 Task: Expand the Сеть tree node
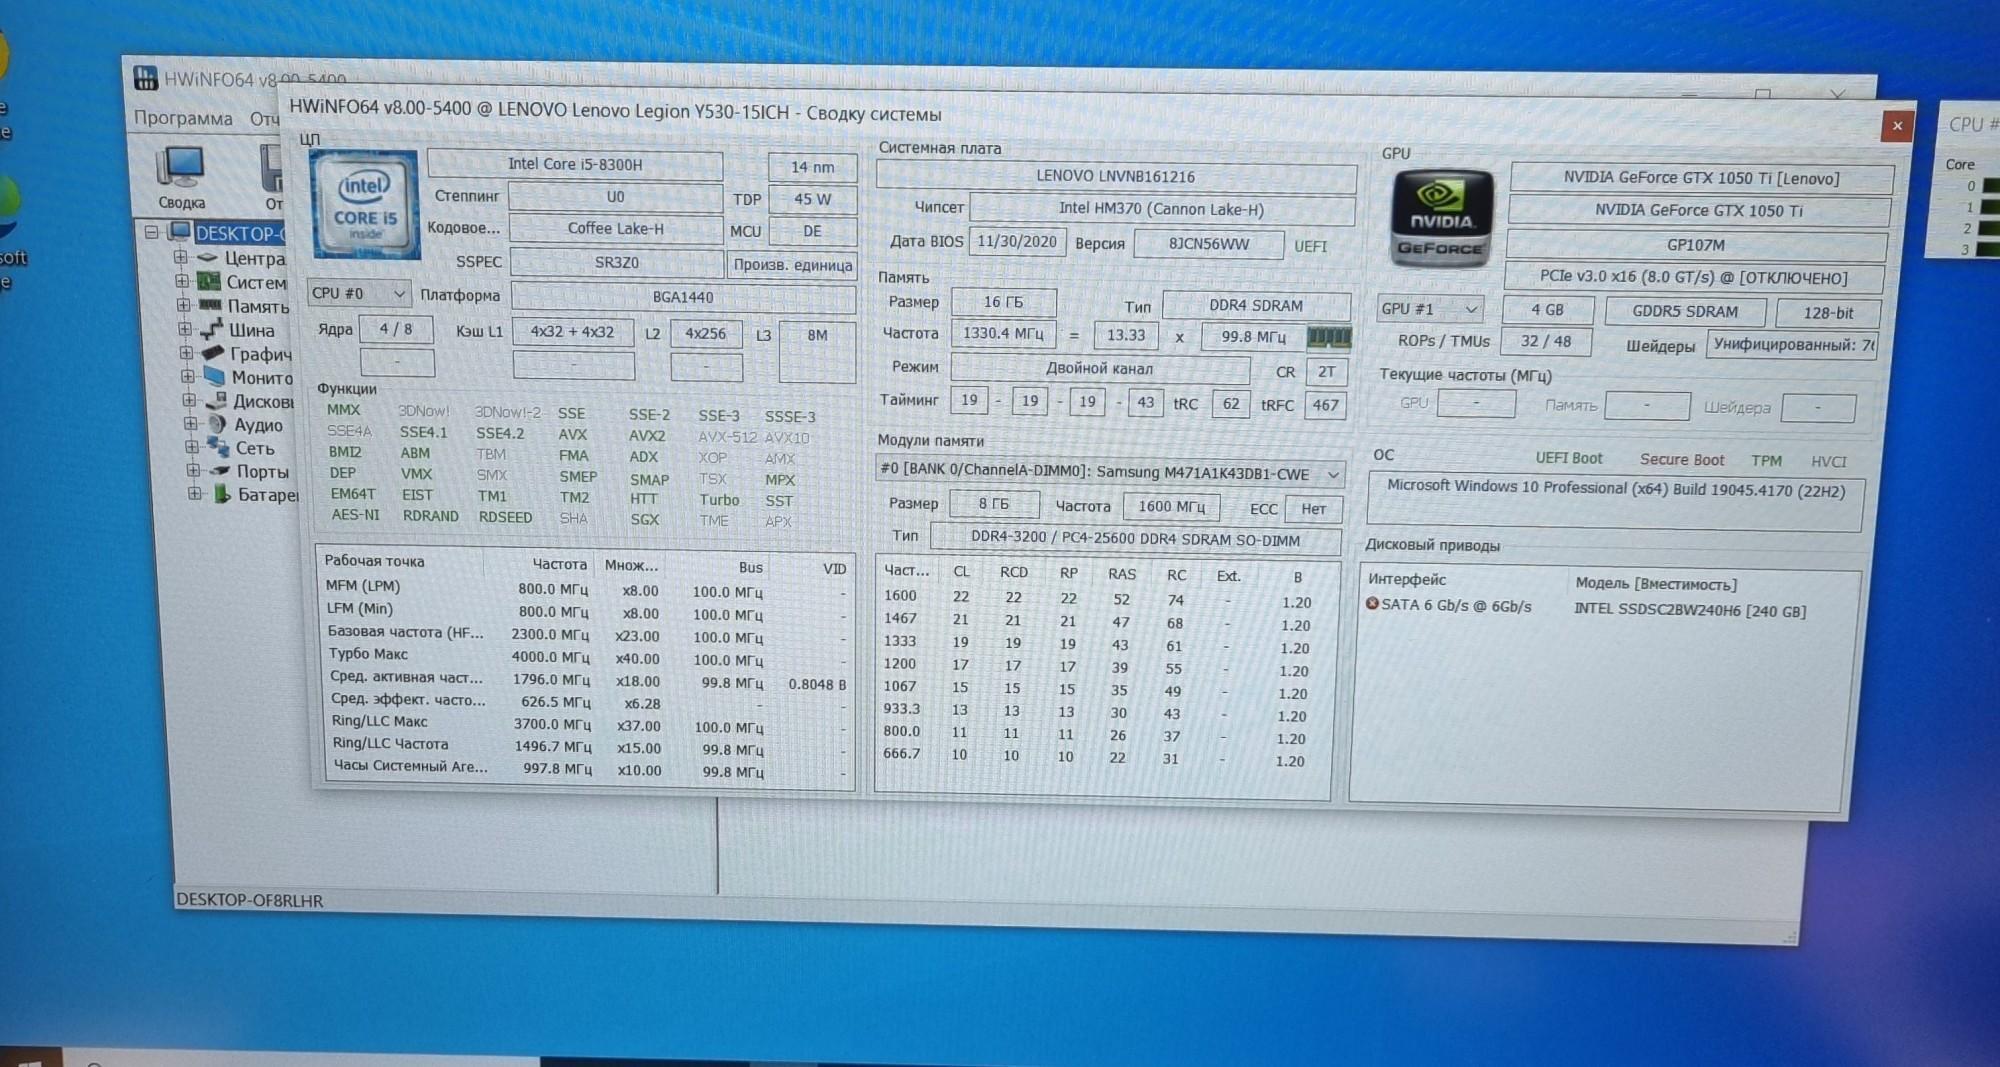tap(191, 447)
